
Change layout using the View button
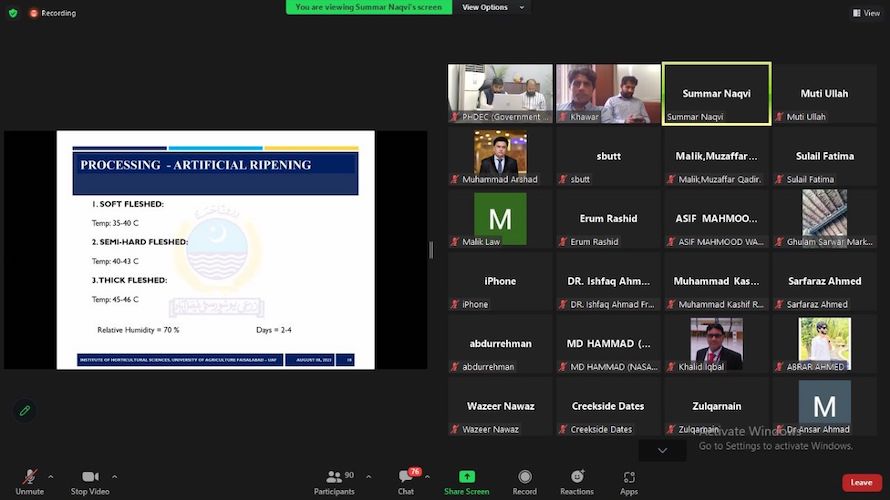tap(866, 13)
